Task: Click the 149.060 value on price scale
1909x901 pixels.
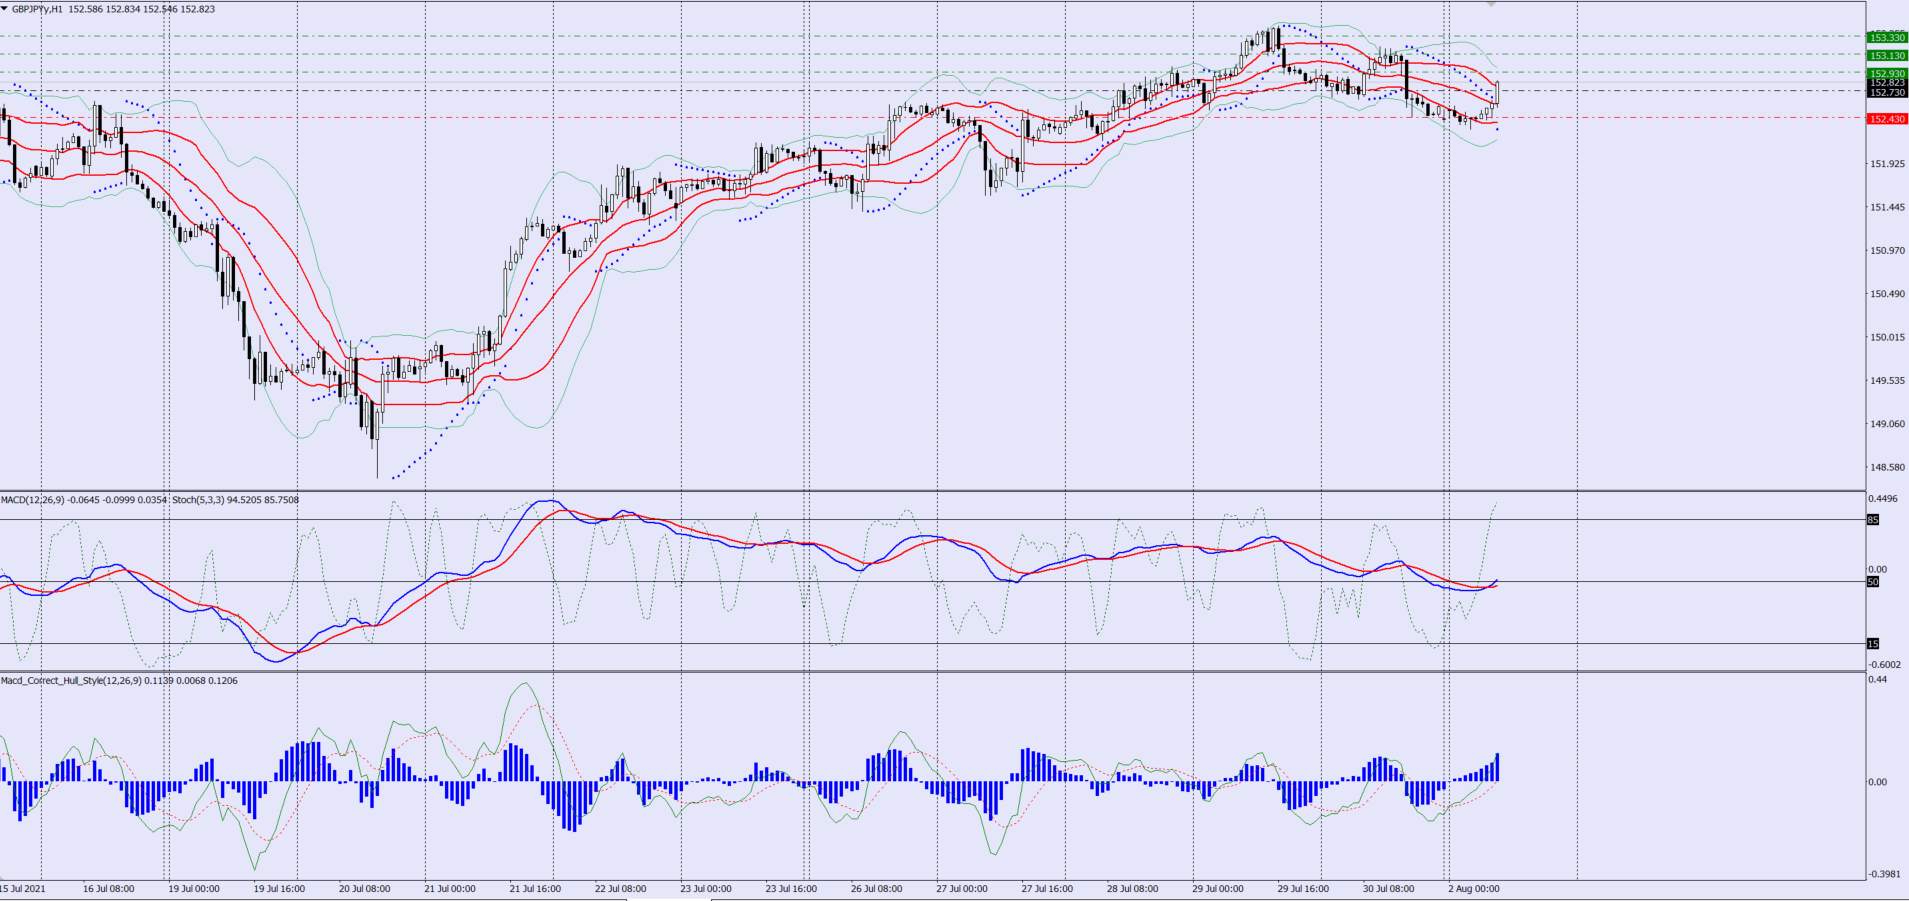Action: pyautogui.click(x=1887, y=424)
